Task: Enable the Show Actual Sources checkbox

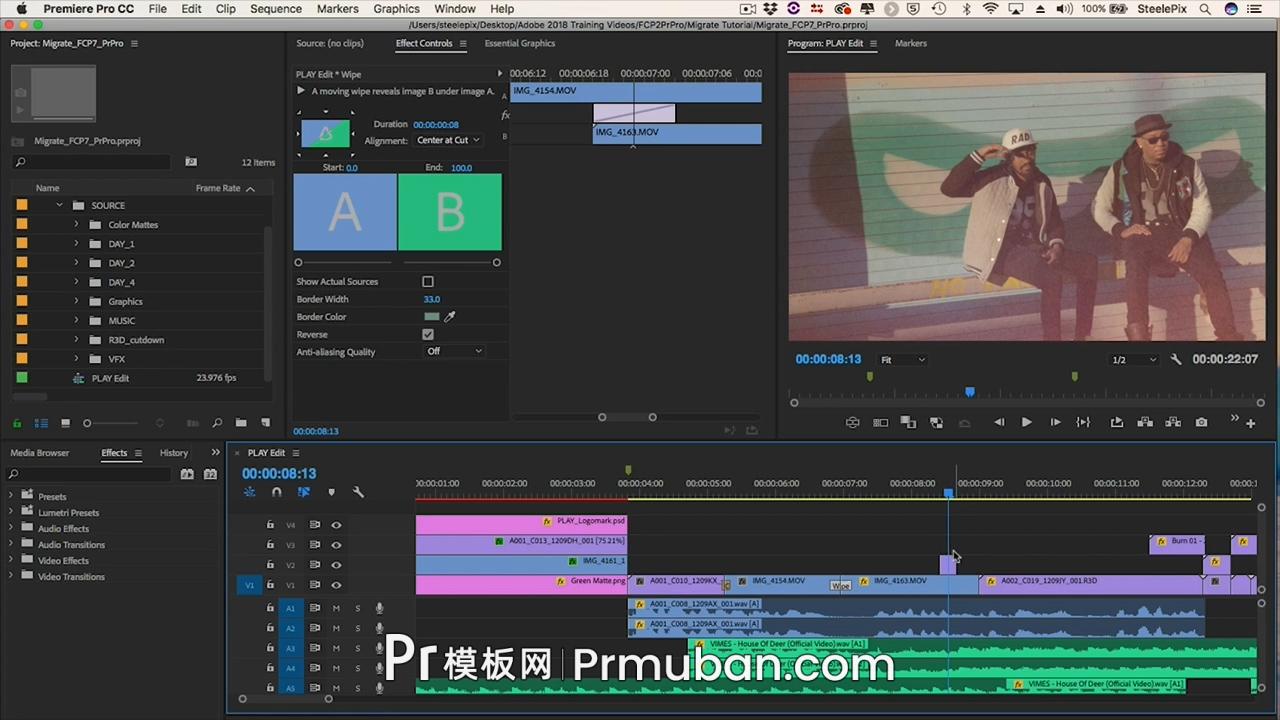Action: [428, 281]
